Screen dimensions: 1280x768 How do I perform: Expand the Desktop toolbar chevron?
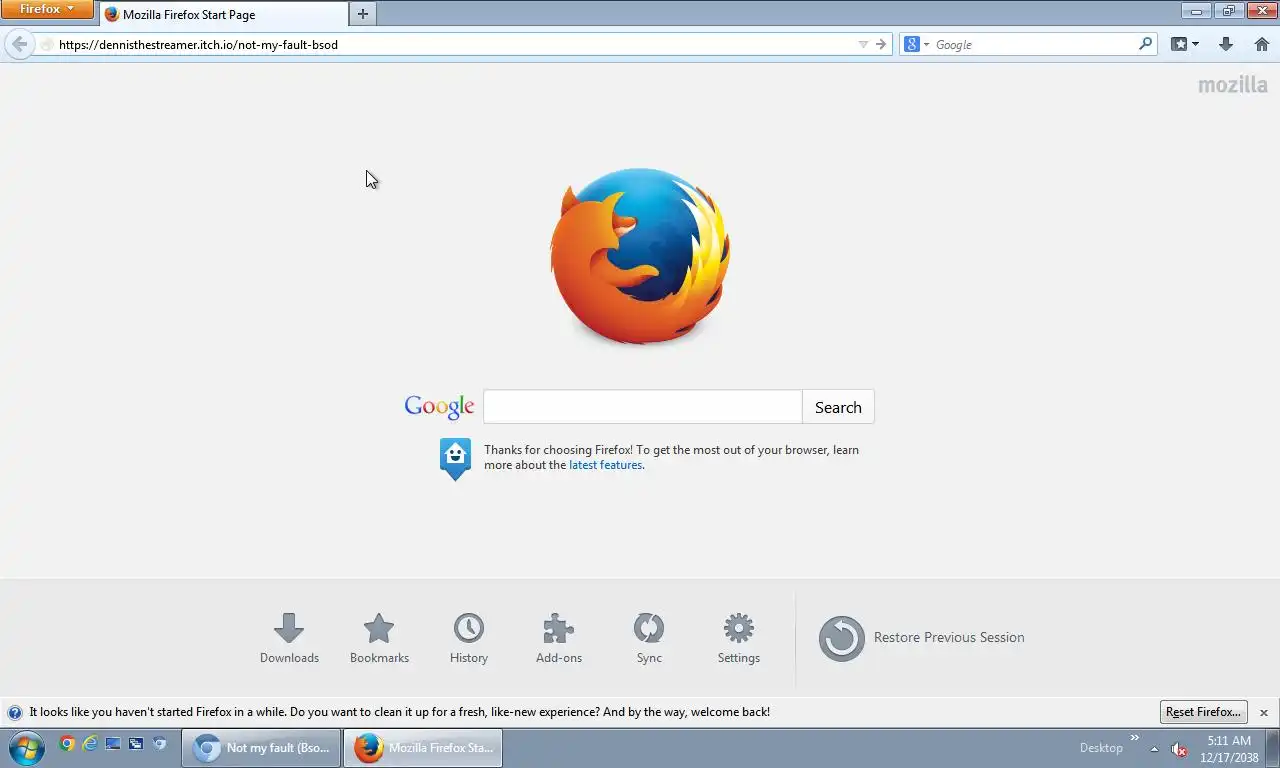pos(1135,739)
